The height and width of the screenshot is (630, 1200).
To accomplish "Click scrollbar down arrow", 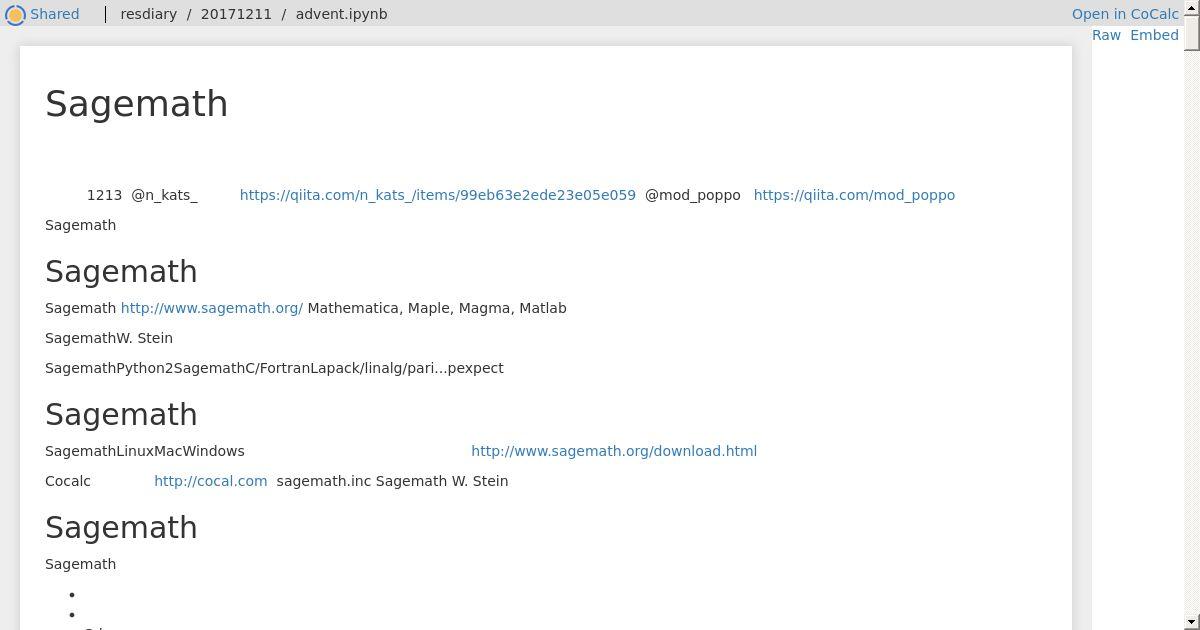I will [x=1191, y=622].
